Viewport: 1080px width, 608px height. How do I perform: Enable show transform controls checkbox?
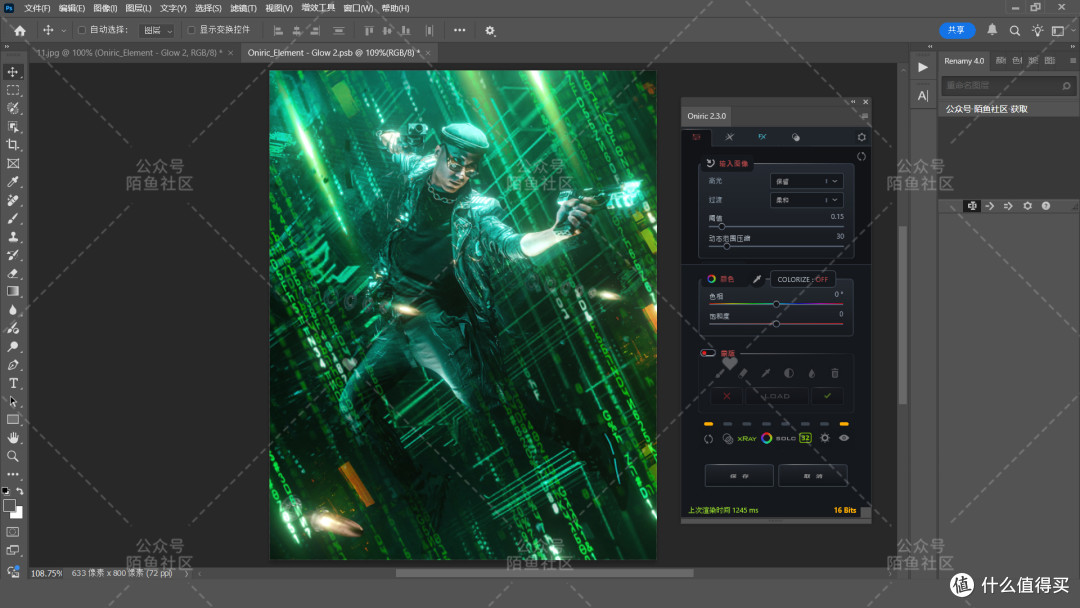(191, 30)
